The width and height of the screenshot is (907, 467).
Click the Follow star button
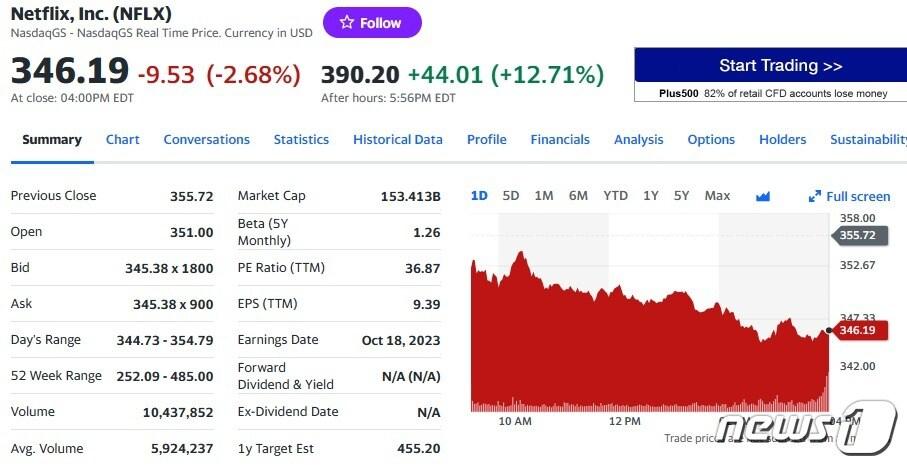click(x=371, y=23)
